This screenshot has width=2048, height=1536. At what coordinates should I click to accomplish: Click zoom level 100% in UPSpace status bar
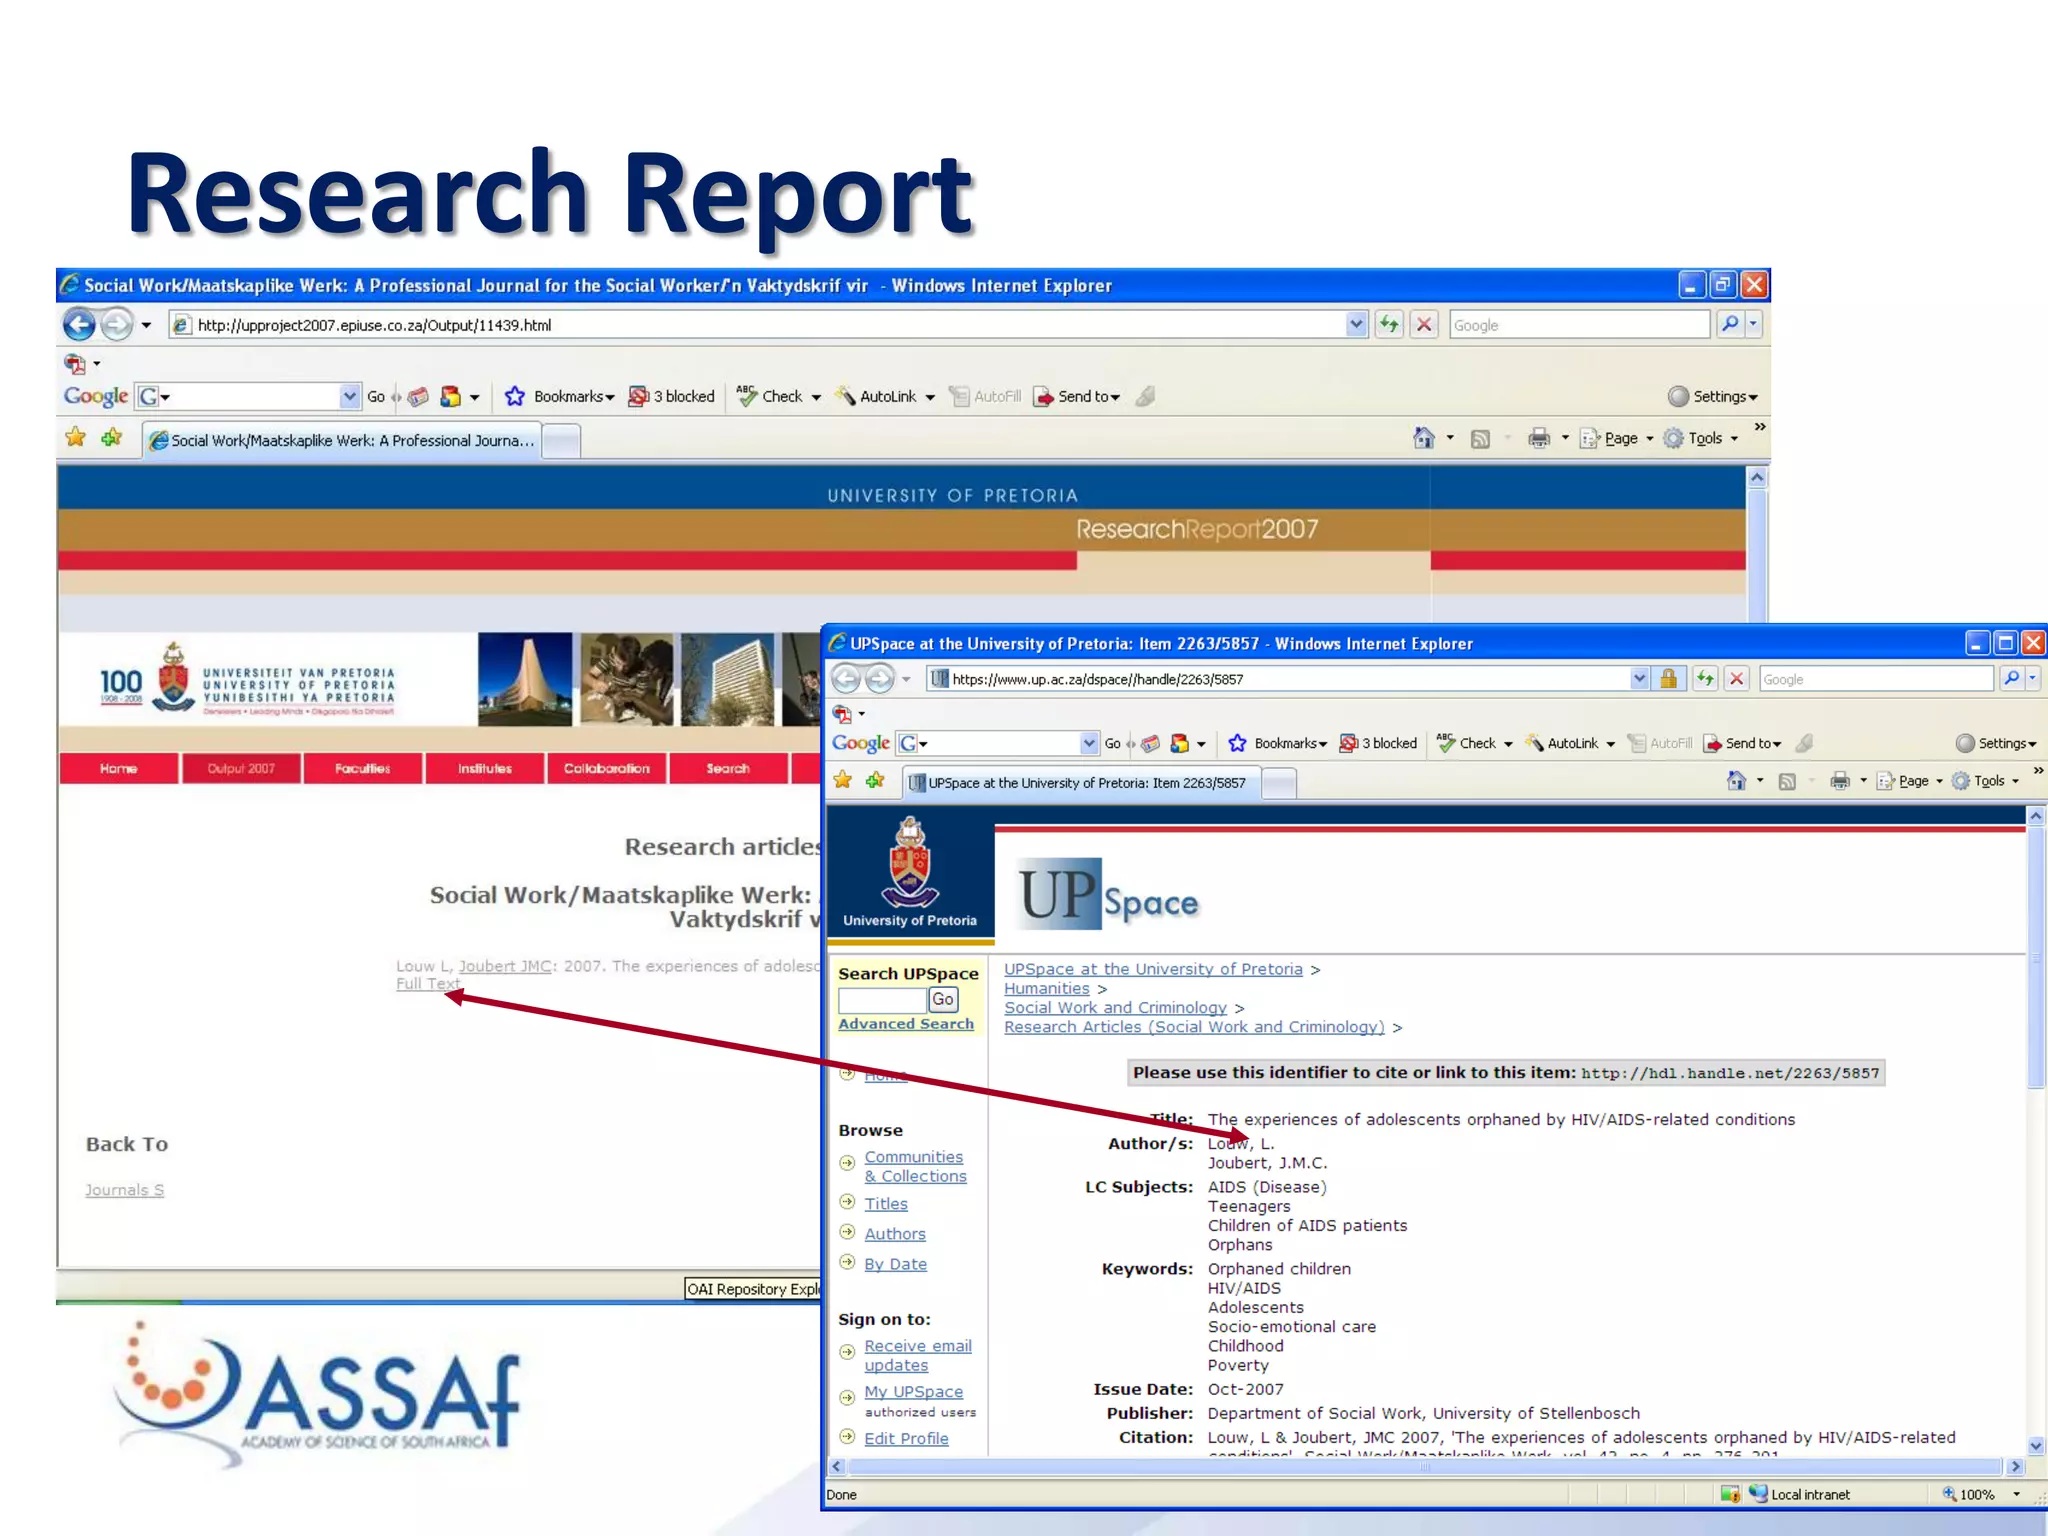tap(1978, 1495)
